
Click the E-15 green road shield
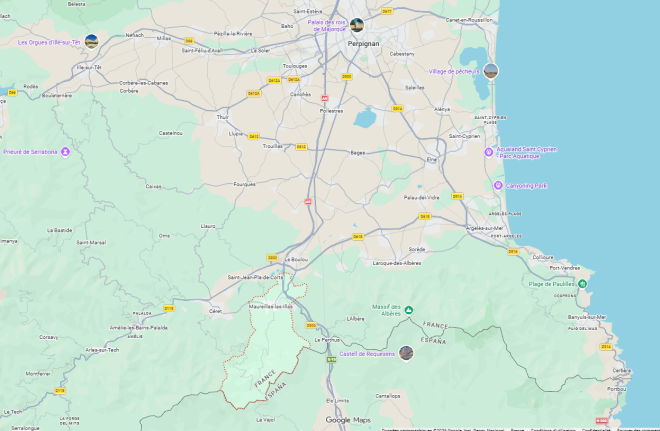coord(331,359)
